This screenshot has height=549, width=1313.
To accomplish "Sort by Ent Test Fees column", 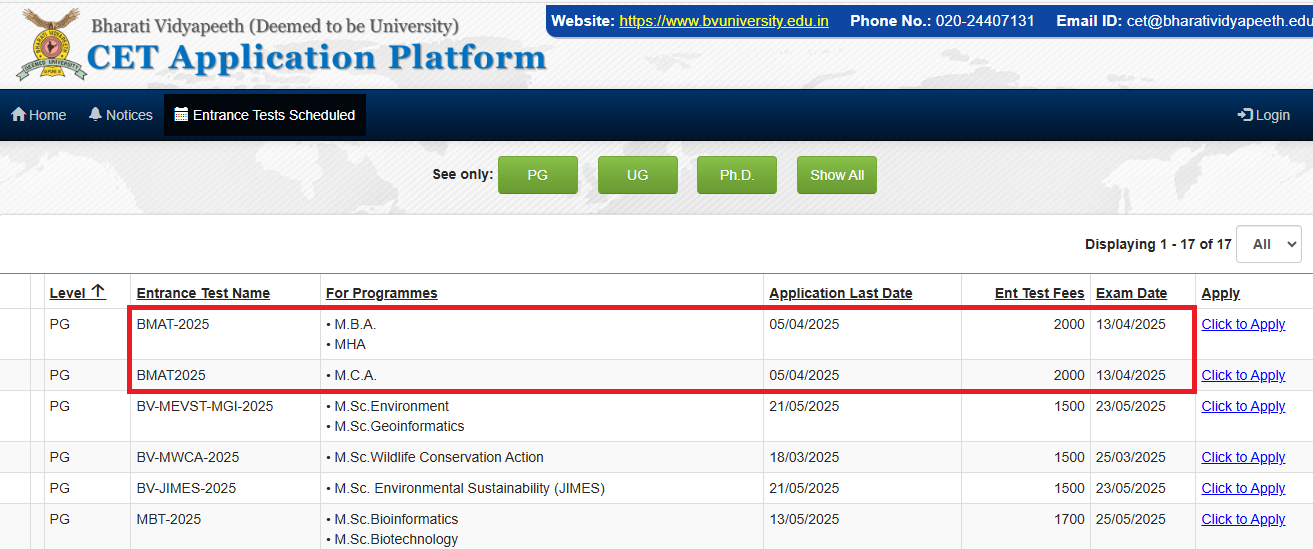I will [x=1040, y=293].
